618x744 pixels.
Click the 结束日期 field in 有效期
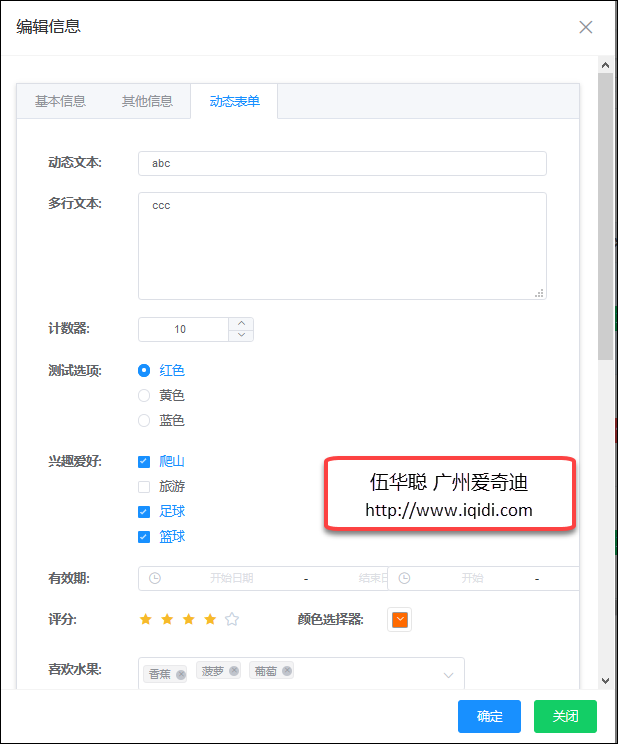tap(373, 578)
